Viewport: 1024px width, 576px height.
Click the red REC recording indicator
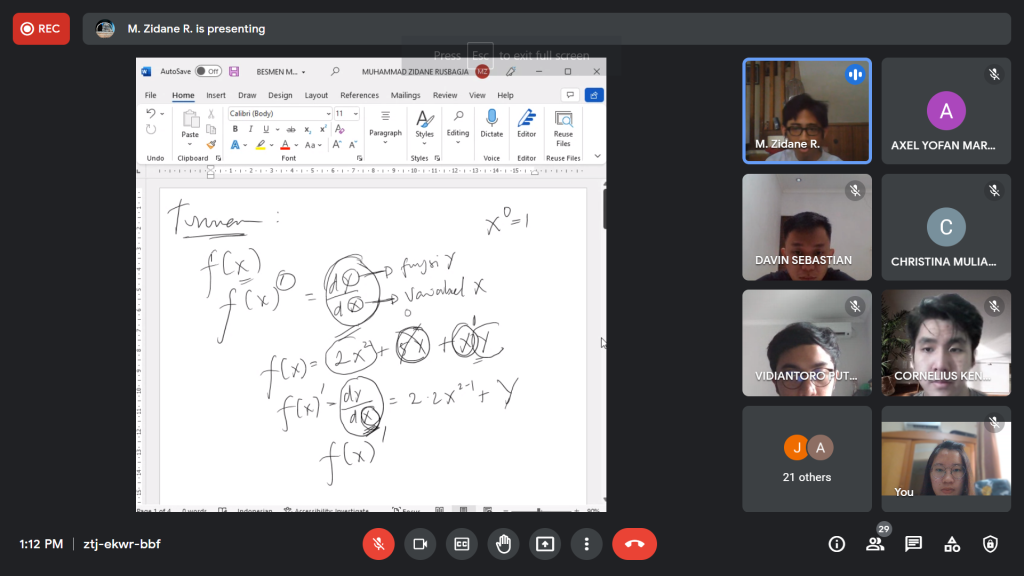click(41, 29)
